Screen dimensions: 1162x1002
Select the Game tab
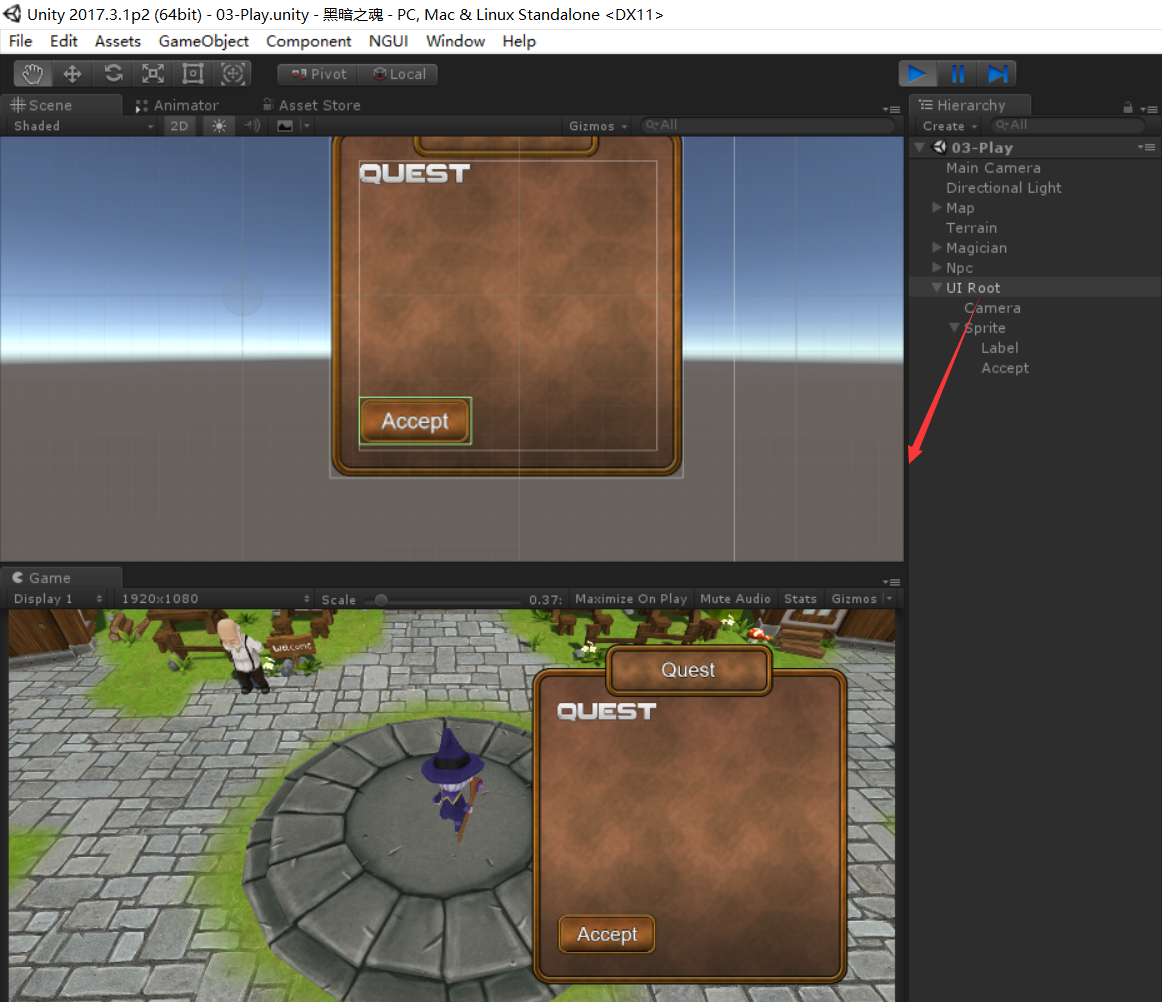coord(62,577)
